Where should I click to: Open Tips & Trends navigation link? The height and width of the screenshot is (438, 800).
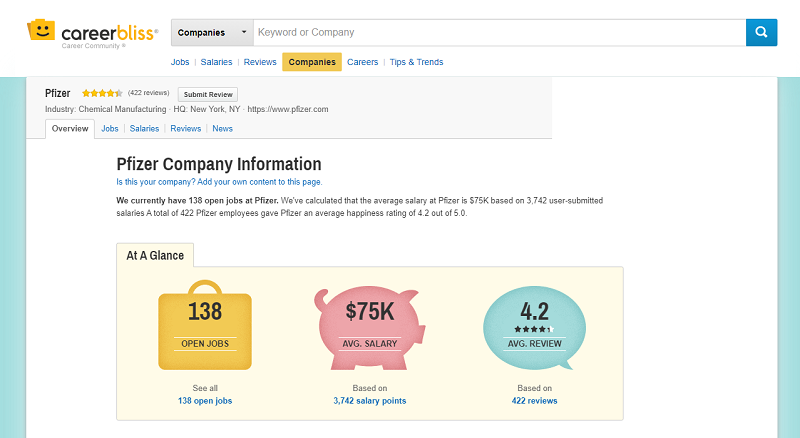416,62
